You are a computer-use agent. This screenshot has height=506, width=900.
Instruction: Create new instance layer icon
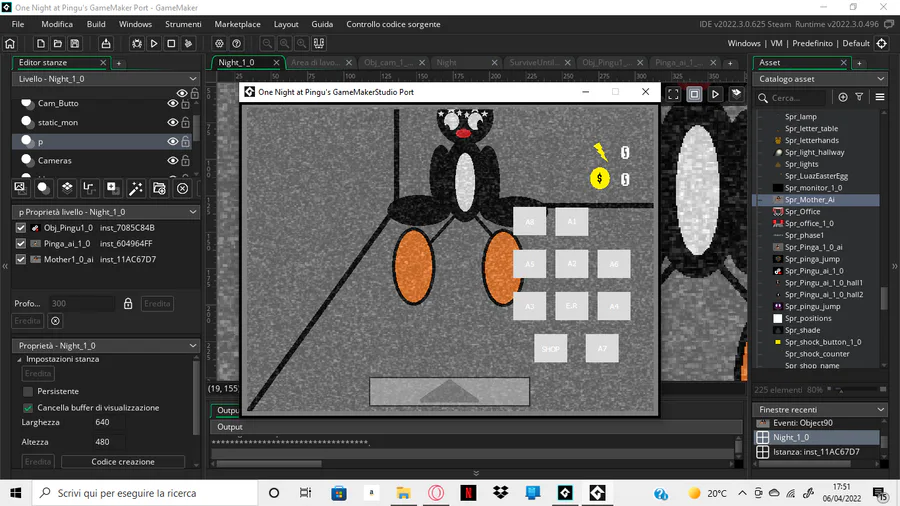coord(43,188)
